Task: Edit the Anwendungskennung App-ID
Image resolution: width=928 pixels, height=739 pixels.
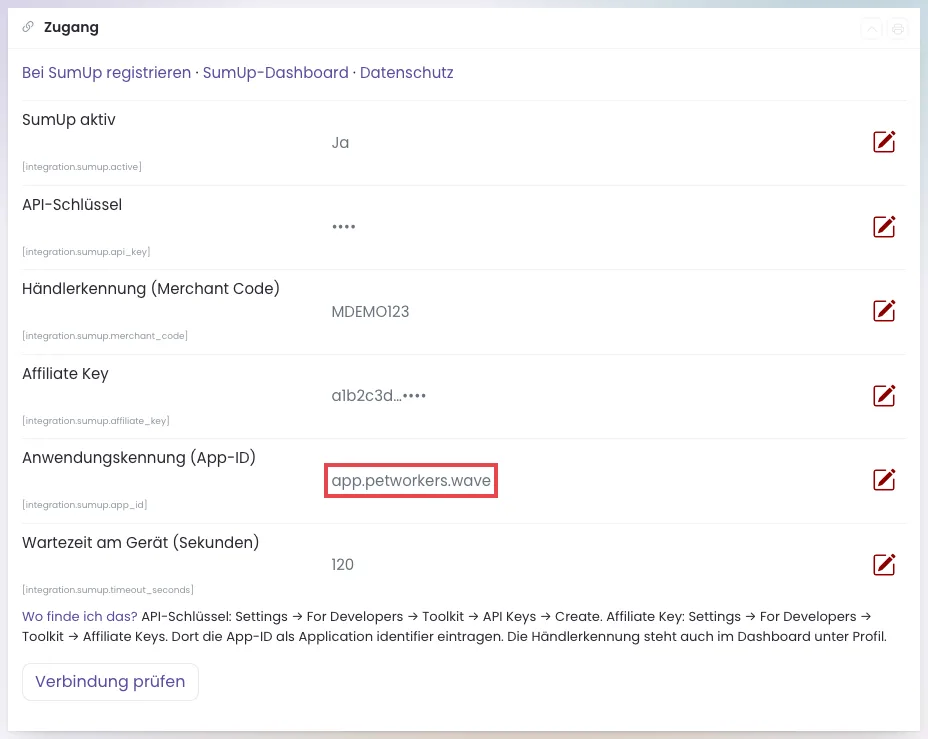Action: pos(884,480)
